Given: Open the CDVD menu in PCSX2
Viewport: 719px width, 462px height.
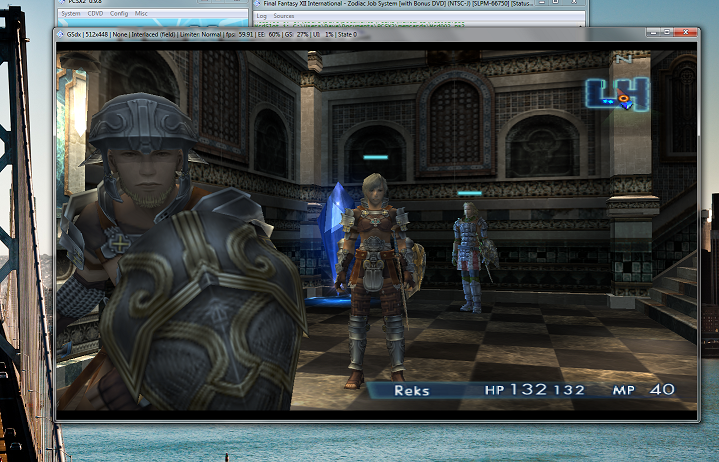Looking at the screenshot, I should [x=95, y=13].
